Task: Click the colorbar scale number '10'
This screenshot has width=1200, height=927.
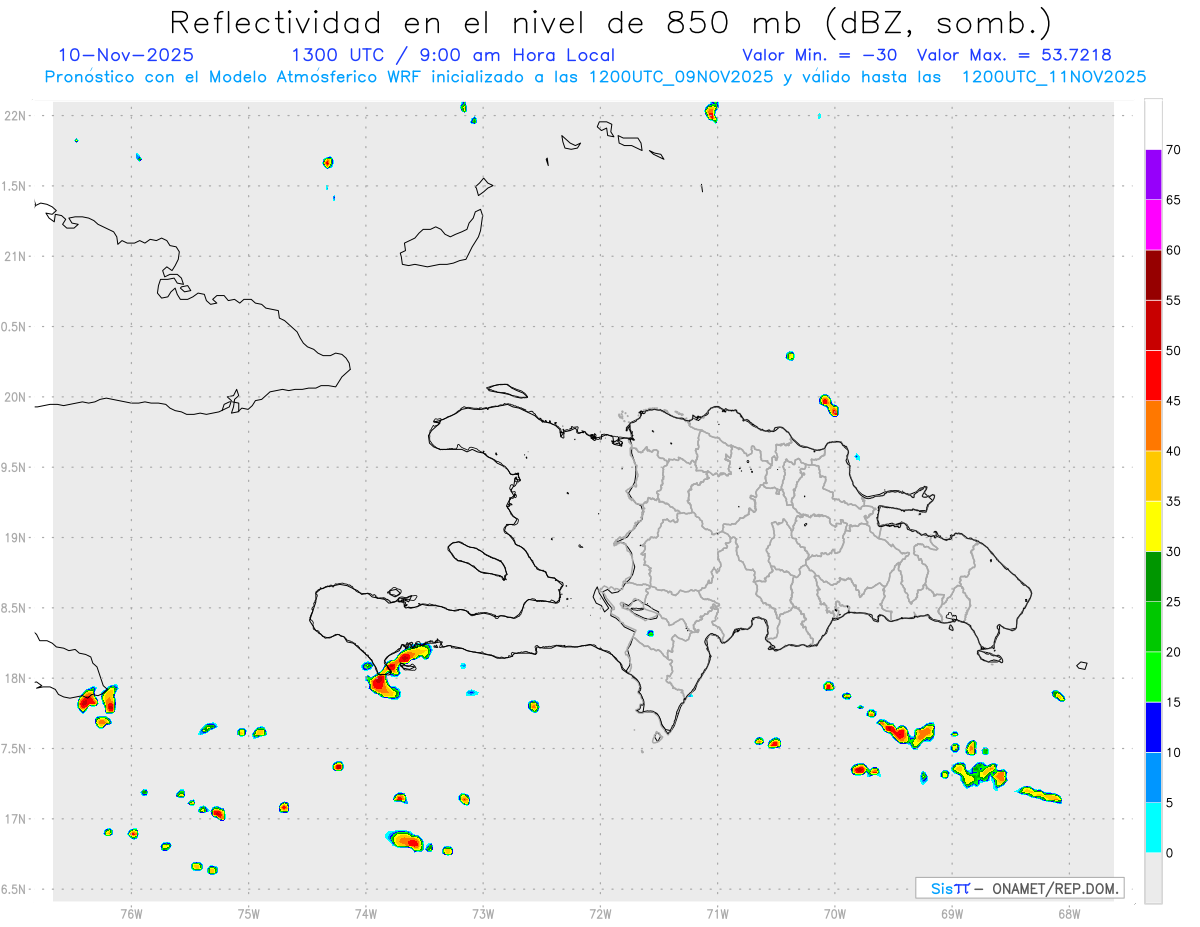Action: click(1173, 753)
